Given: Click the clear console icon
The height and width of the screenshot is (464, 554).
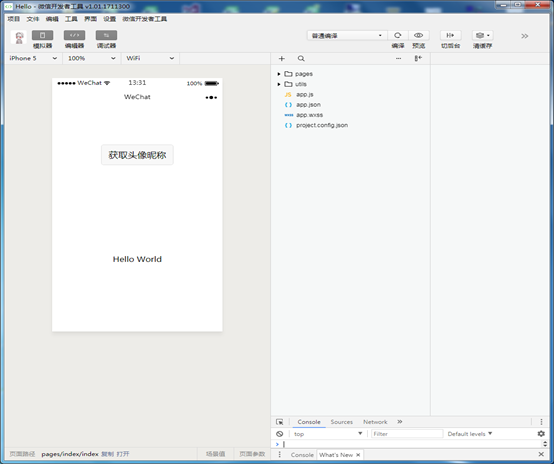Looking at the screenshot, I should coord(279,434).
